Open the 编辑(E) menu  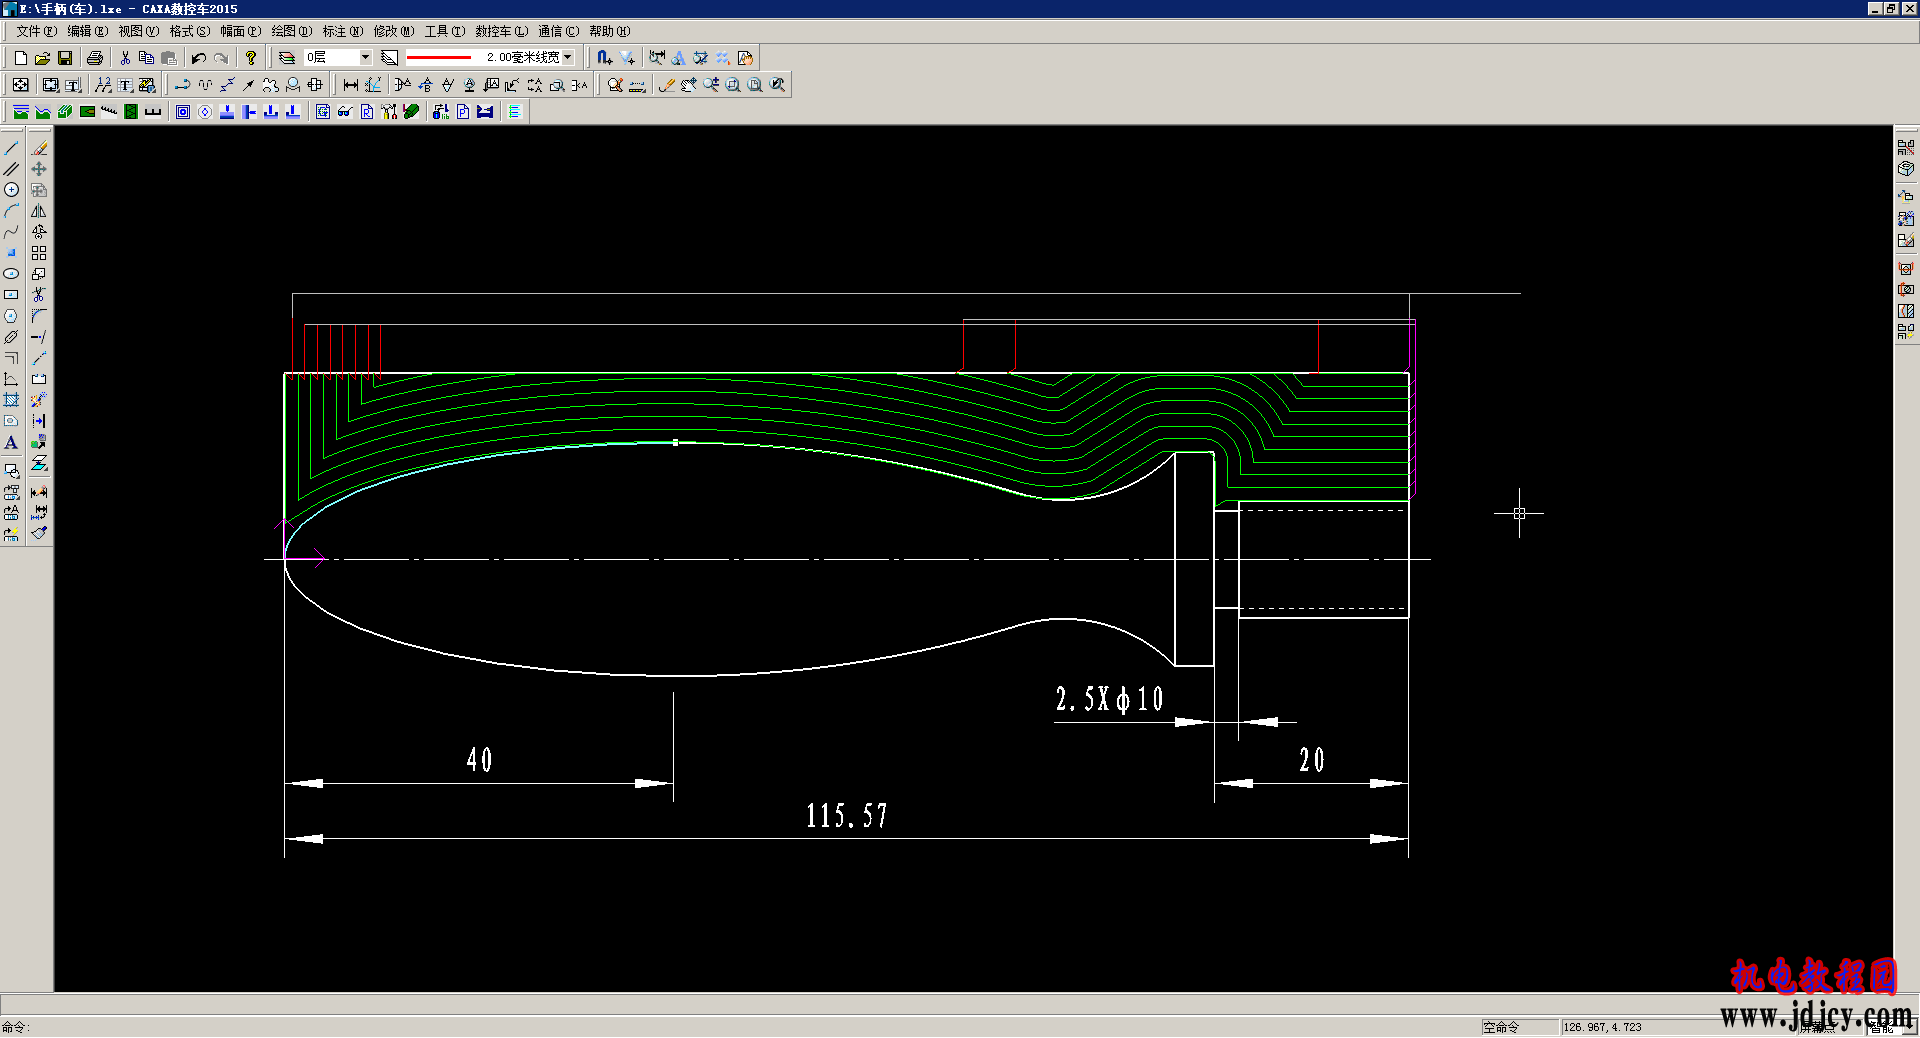point(87,32)
